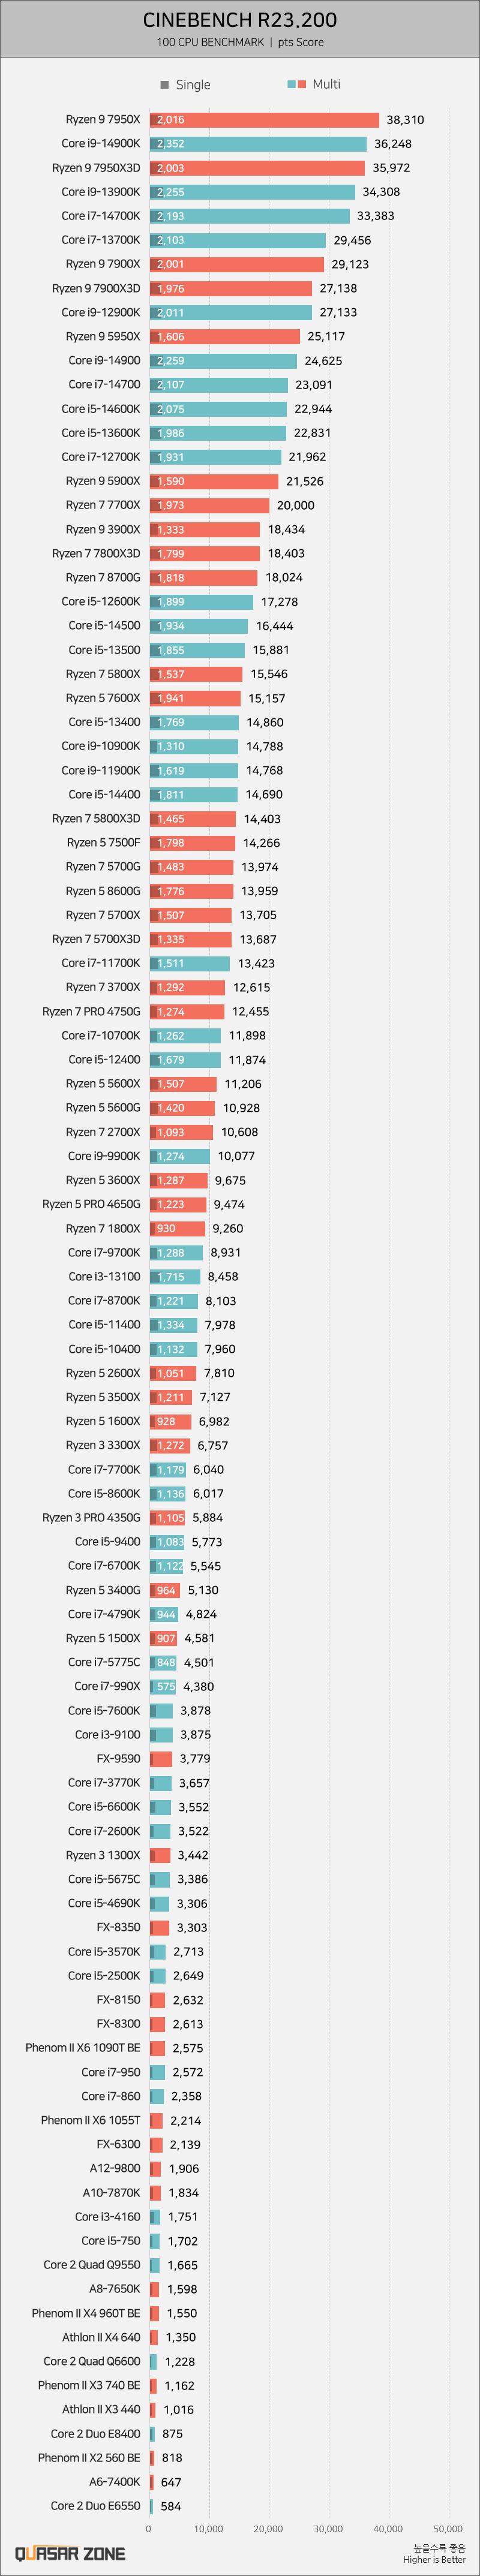
Task: Click the 50,000 axis tick label
Action: click(x=448, y=2529)
